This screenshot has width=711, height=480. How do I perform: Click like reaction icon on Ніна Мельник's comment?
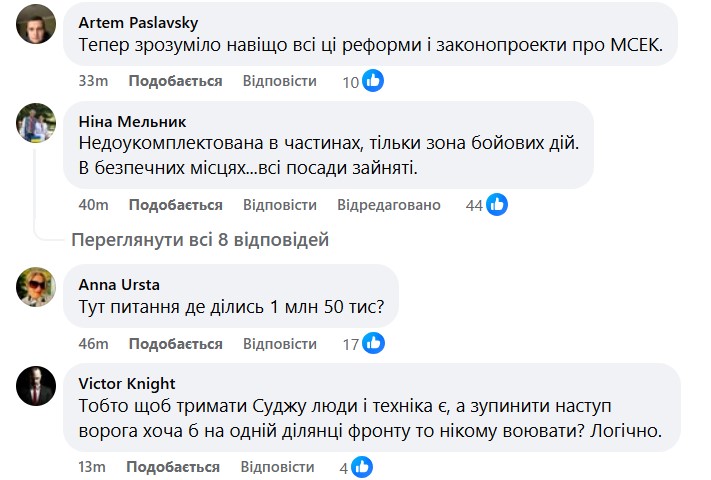[x=497, y=205]
